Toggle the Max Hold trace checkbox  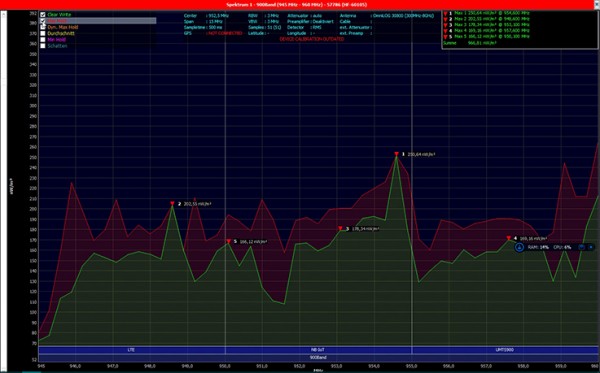pyautogui.click(x=43, y=21)
